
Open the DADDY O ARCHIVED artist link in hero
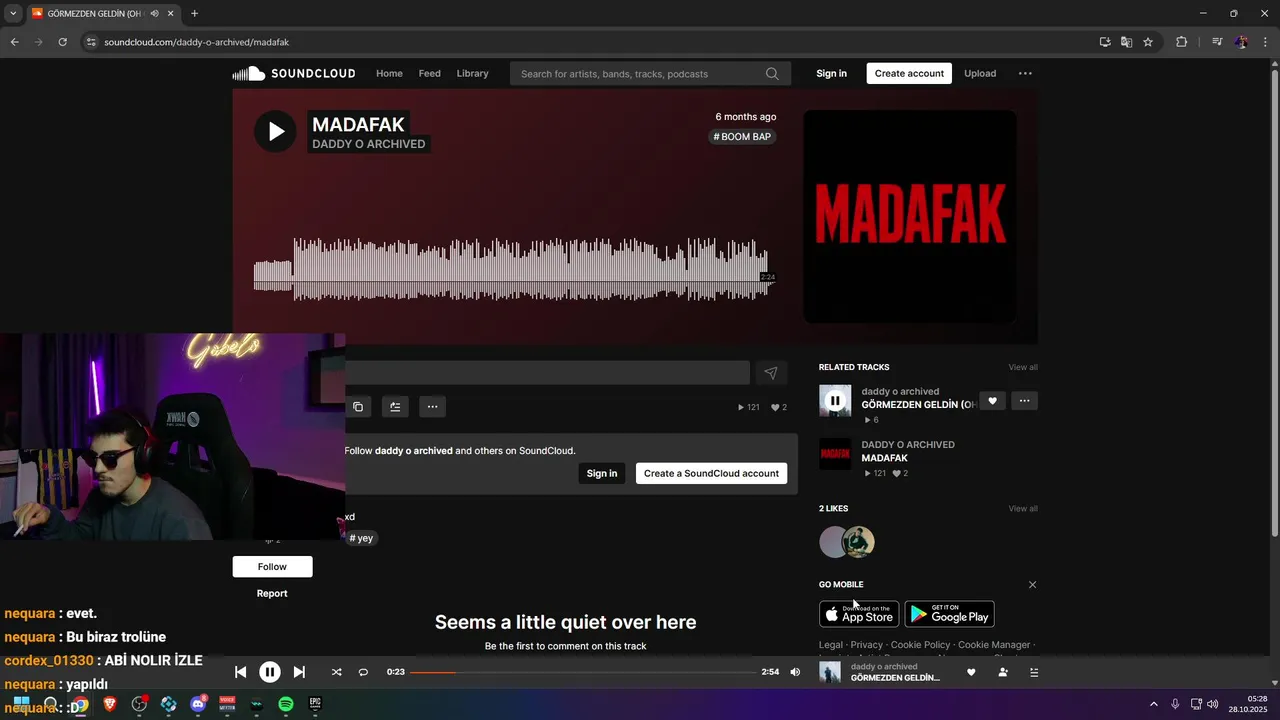(x=368, y=144)
